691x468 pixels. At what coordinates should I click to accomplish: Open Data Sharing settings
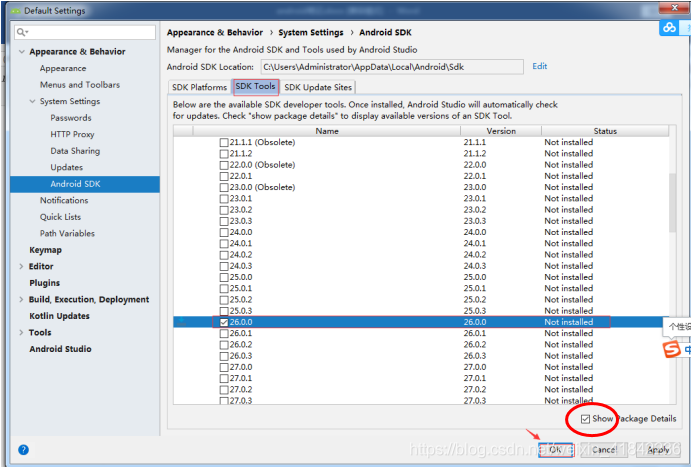(x=75, y=151)
